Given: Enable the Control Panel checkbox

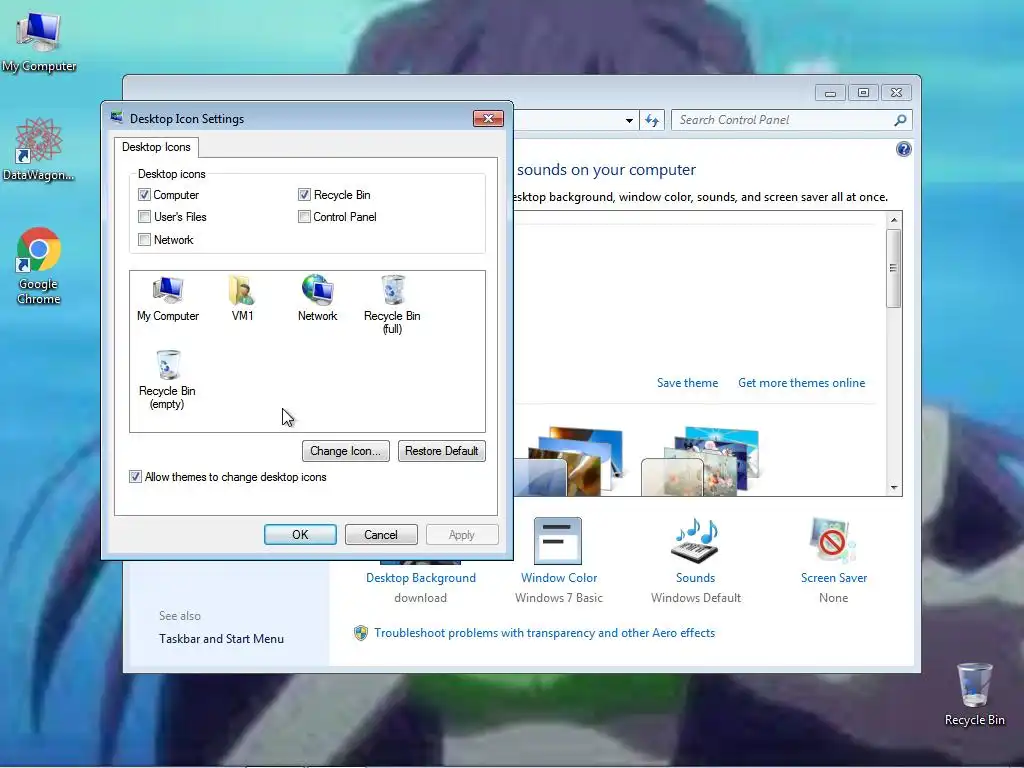Looking at the screenshot, I should pyautogui.click(x=304, y=217).
